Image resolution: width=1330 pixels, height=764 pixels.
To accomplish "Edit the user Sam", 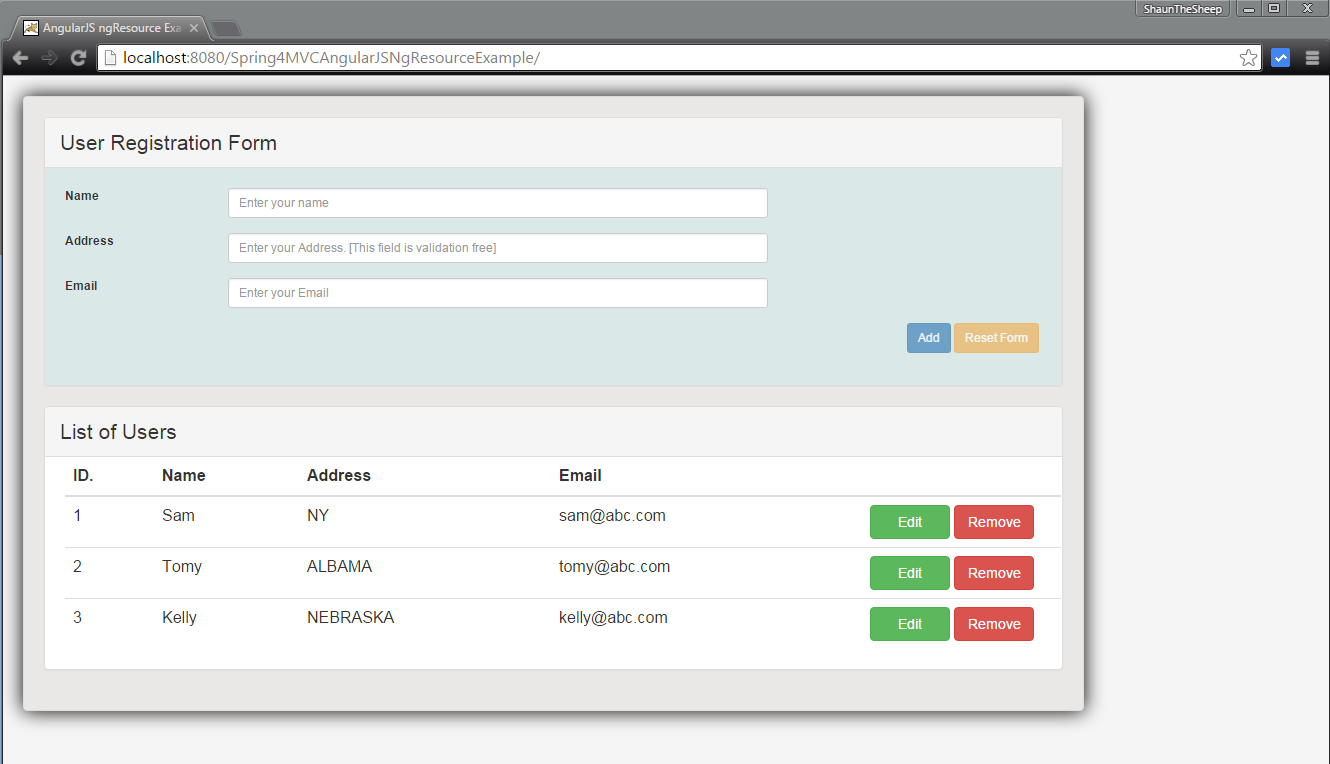I will pos(909,521).
